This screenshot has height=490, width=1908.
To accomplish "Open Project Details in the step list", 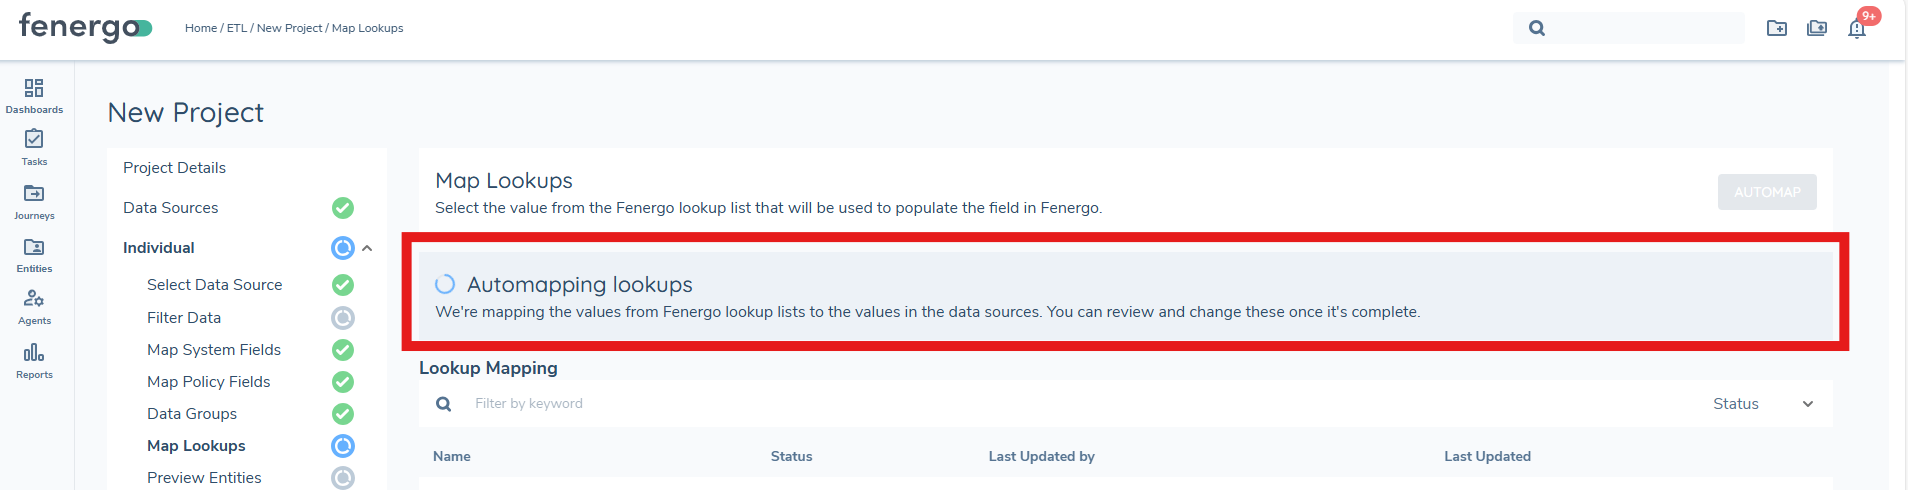I will pyautogui.click(x=175, y=168).
